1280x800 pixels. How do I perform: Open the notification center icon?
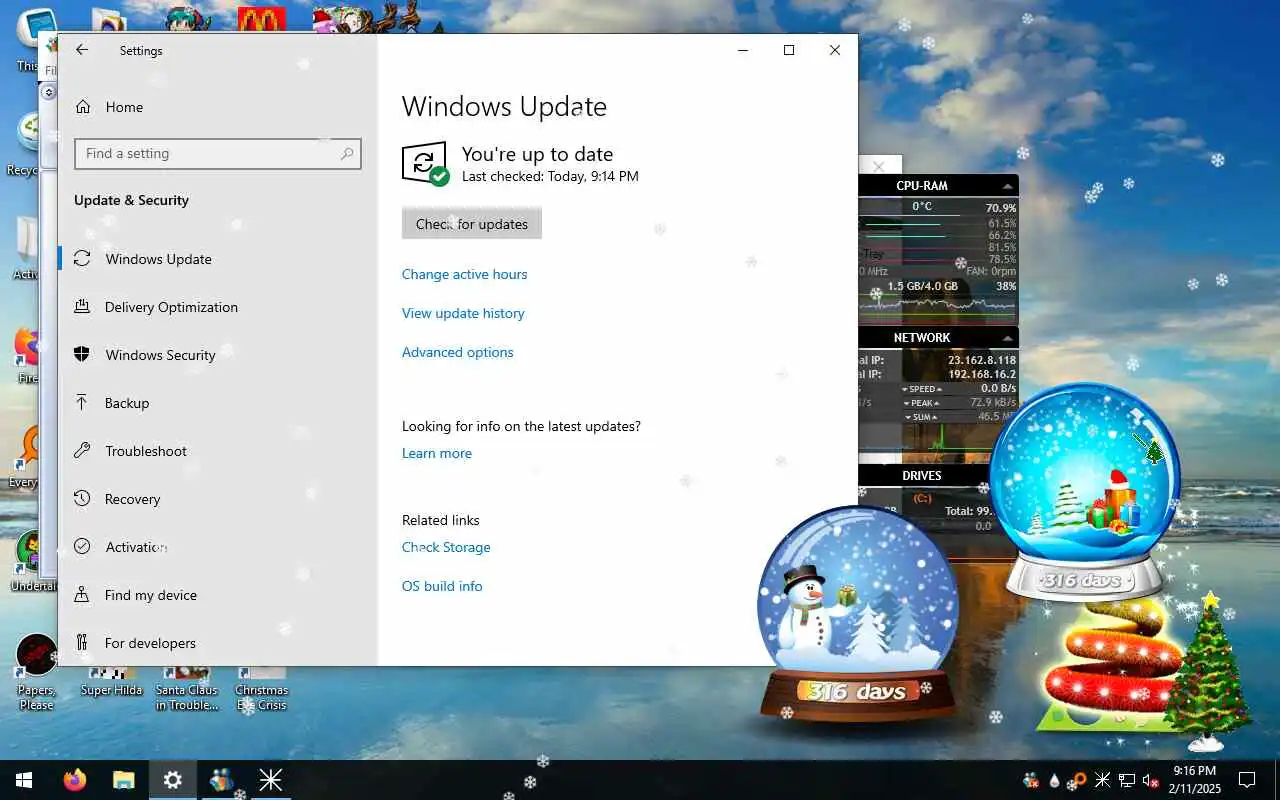[1247, 780]
